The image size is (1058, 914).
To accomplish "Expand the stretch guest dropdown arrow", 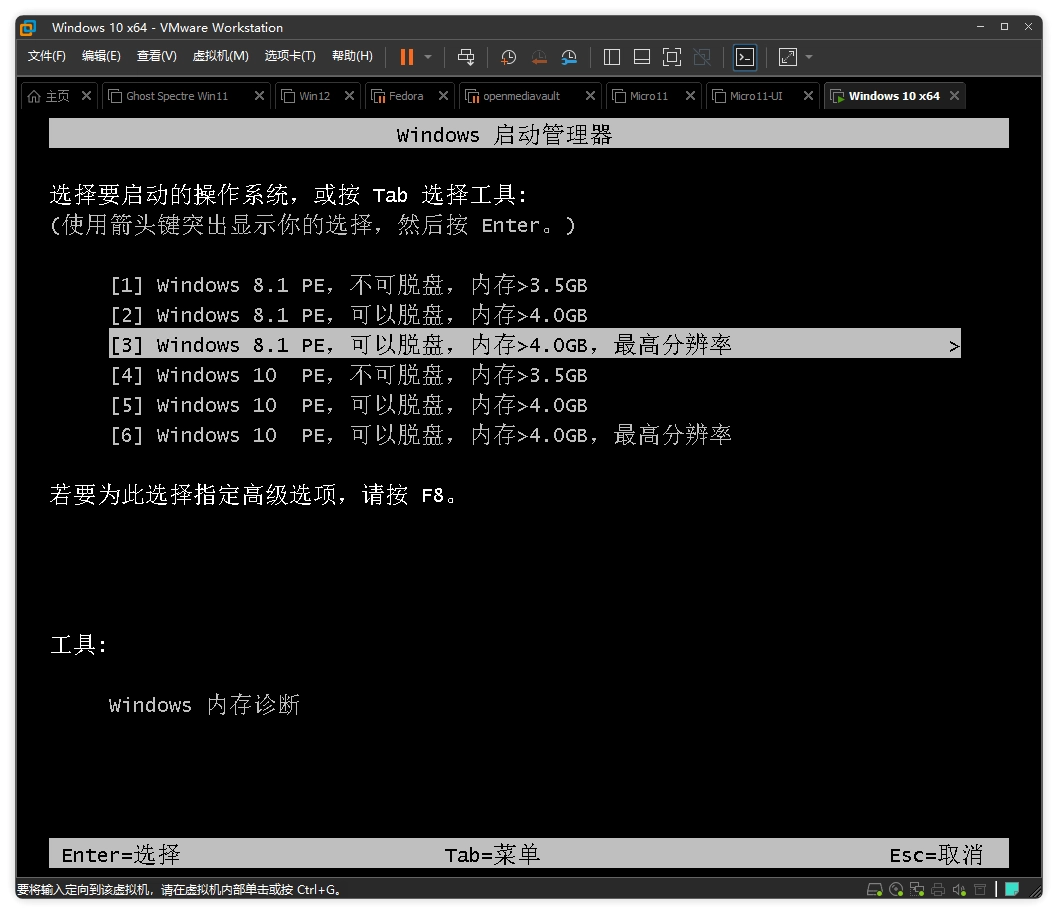I will click(809, 57).
